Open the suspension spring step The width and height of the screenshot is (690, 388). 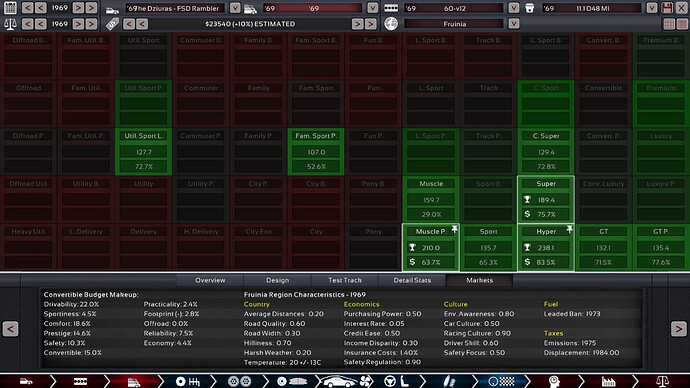coord(448,381)
